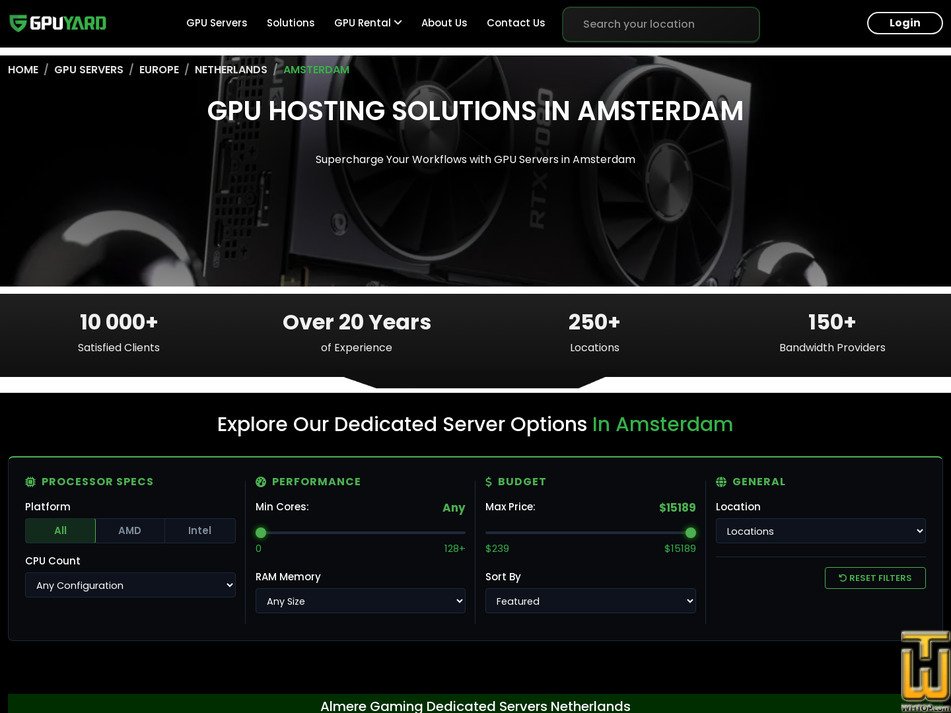Focus the Search your location field
Screen dimensions: 951x713
660,24
